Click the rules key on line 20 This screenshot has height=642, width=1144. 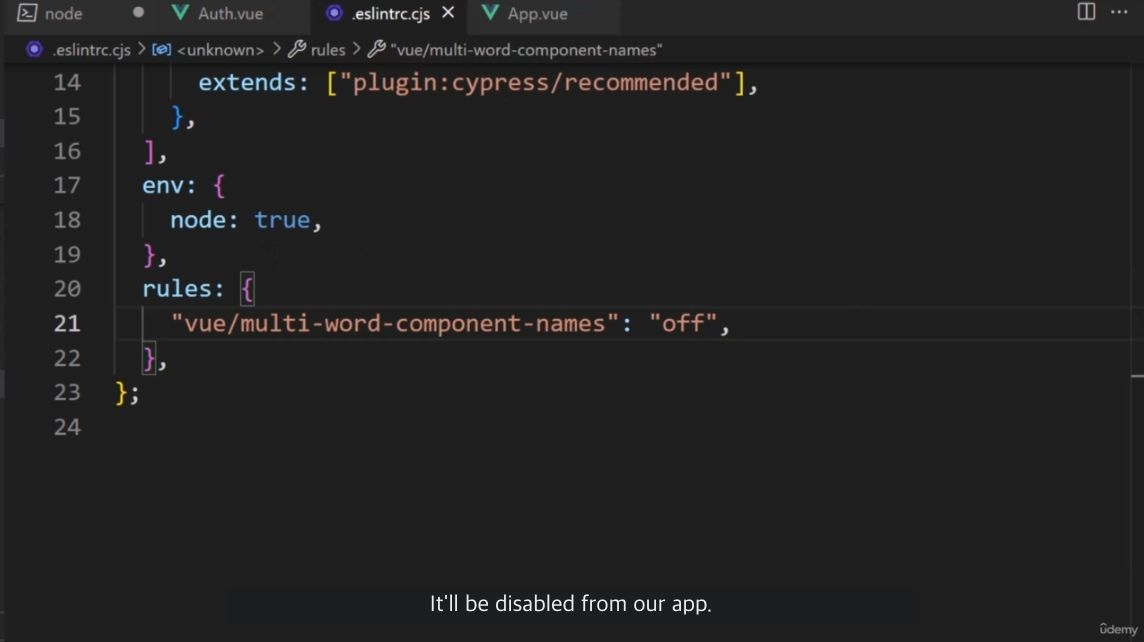click(176, 289)
